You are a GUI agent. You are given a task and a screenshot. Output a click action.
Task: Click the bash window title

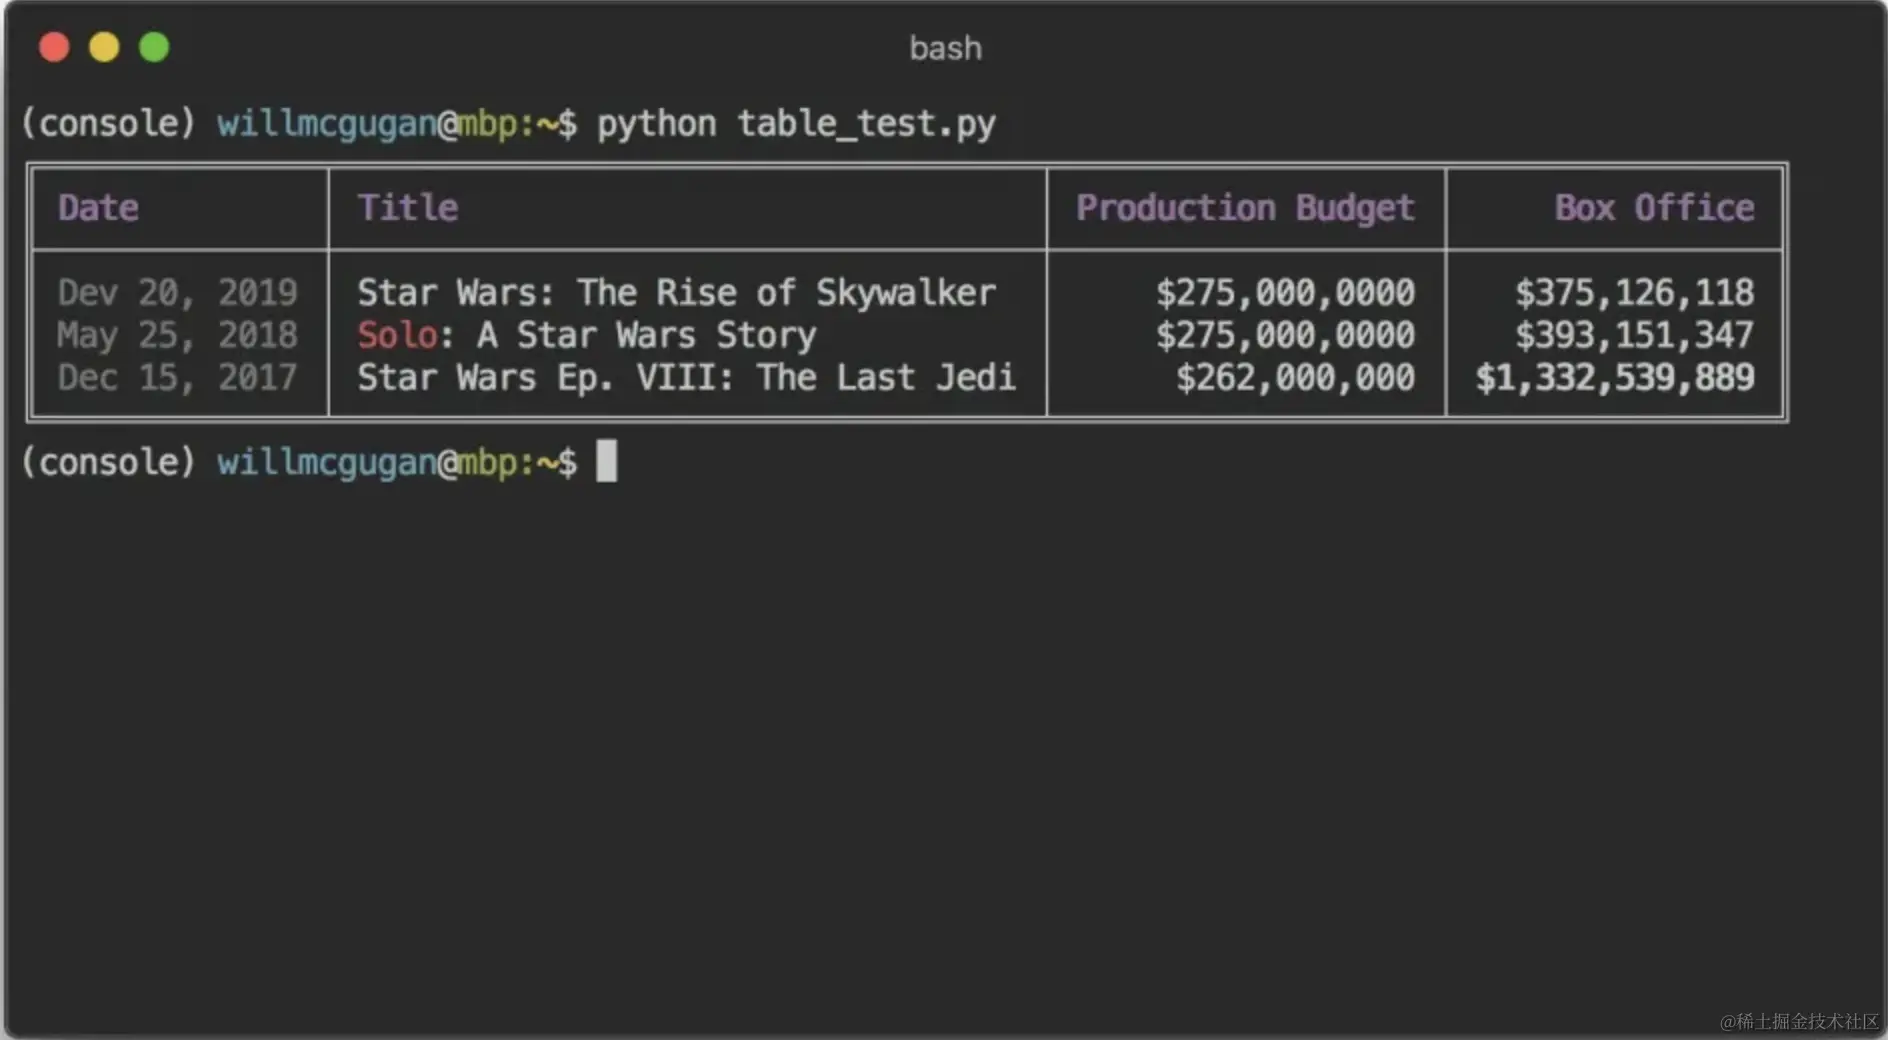click(945, 48)
